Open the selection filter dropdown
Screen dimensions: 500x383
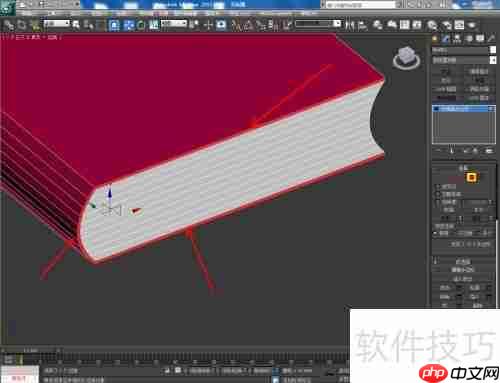[x=57, y=23]
